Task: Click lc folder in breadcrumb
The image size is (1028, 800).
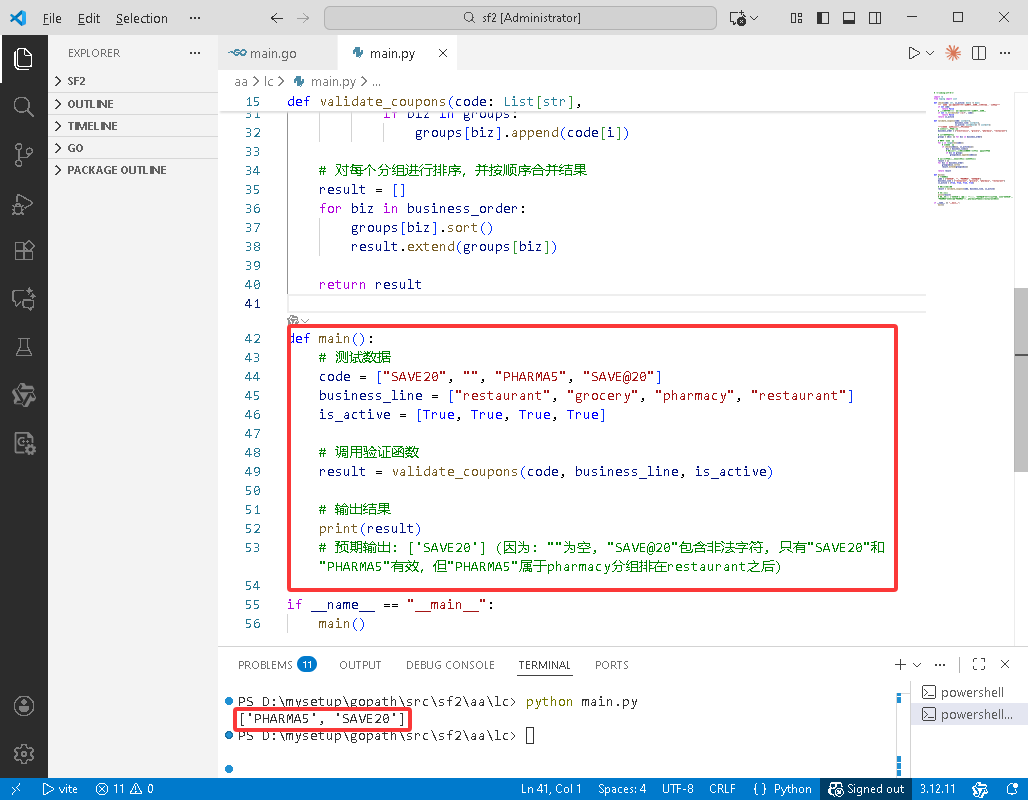Action: tap(268, 81)
